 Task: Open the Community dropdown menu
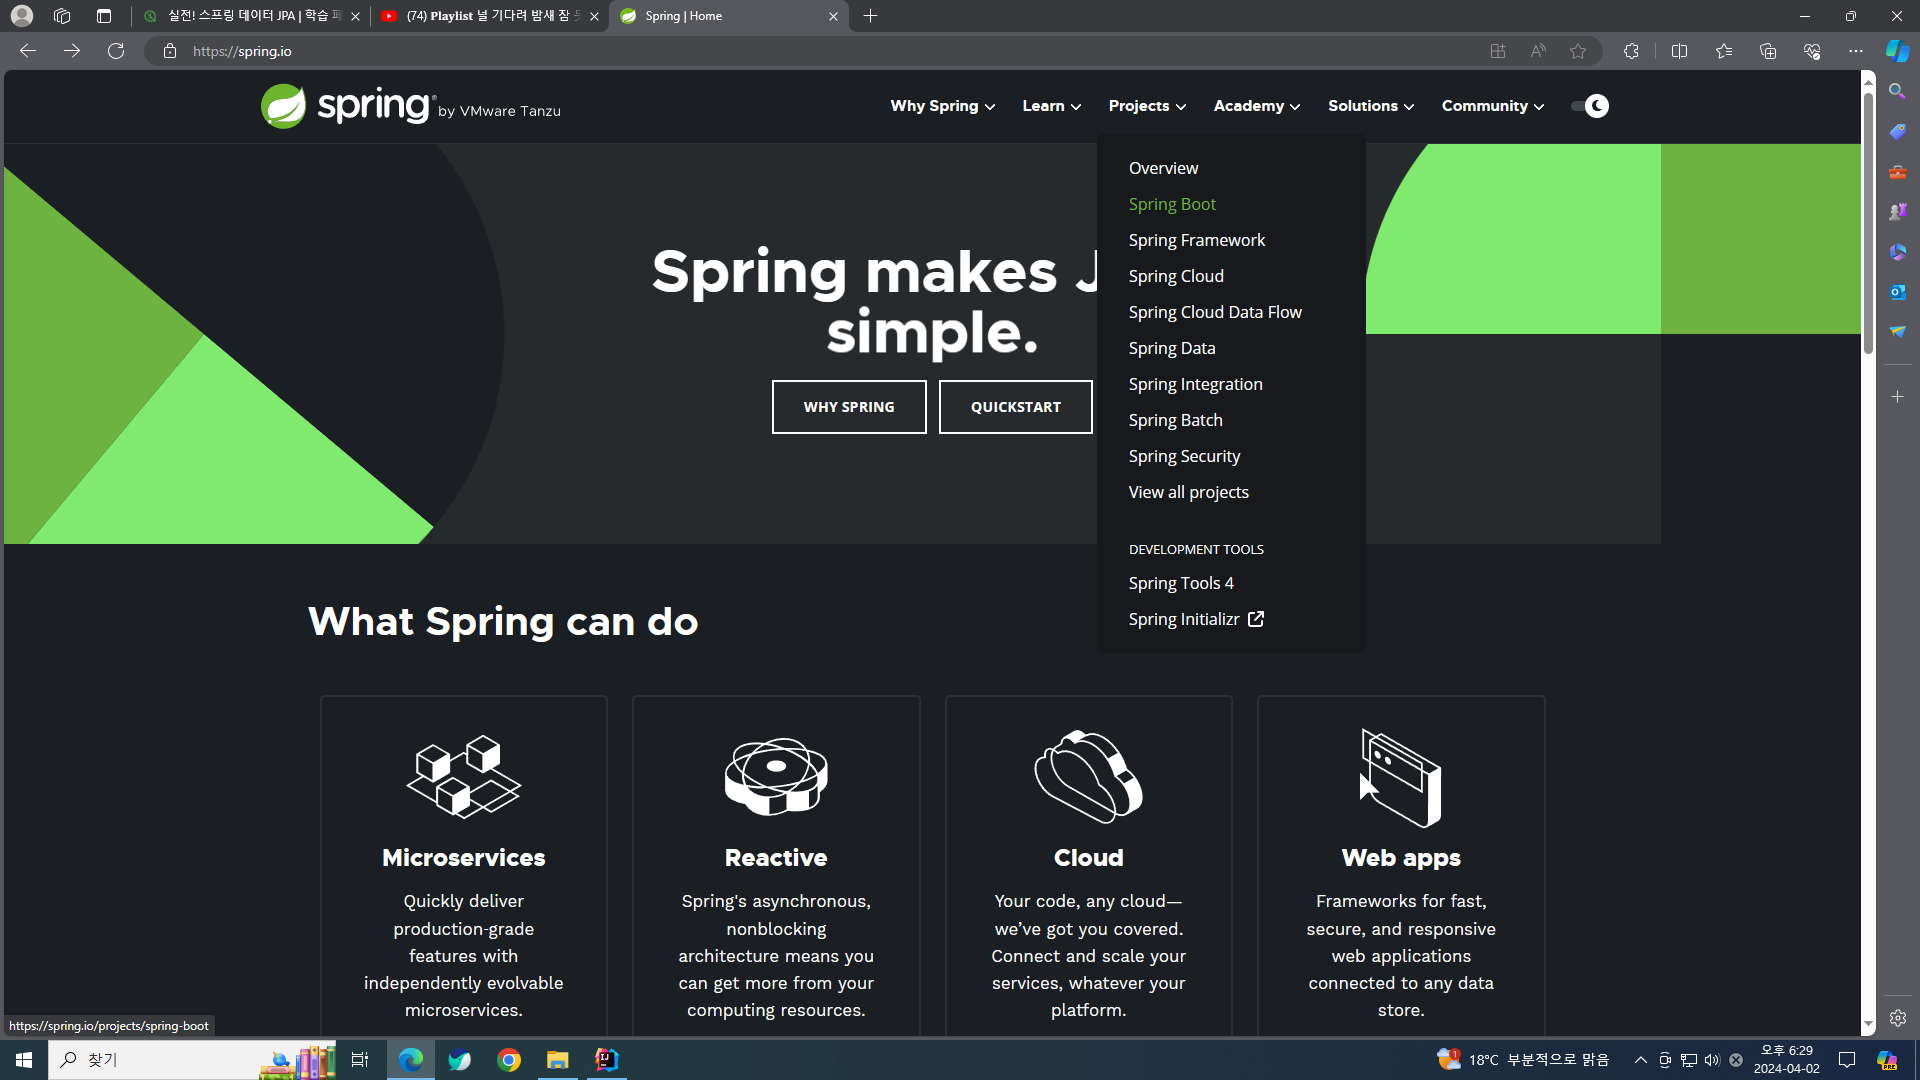(1492, 106)
